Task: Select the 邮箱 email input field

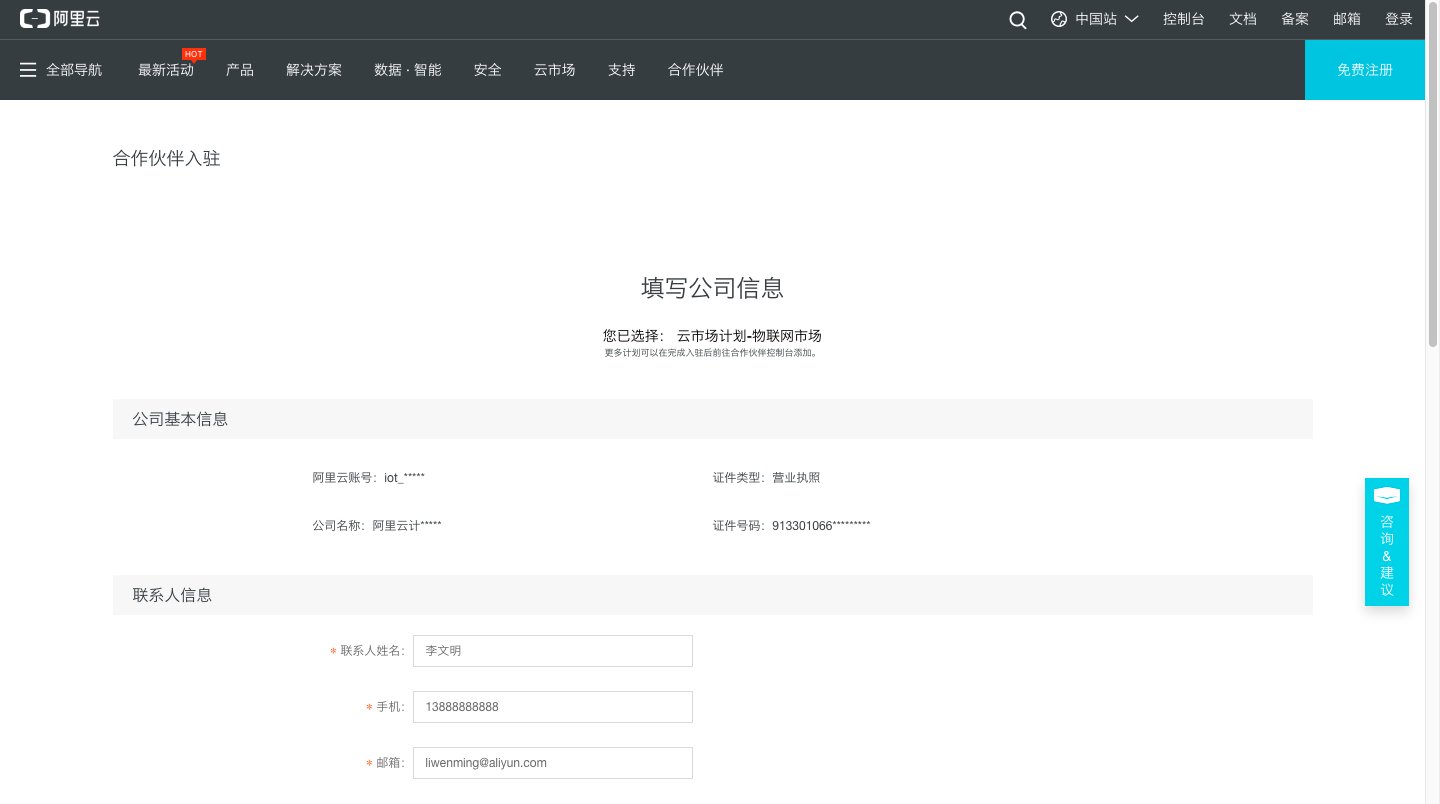Action: click(552, 763)
